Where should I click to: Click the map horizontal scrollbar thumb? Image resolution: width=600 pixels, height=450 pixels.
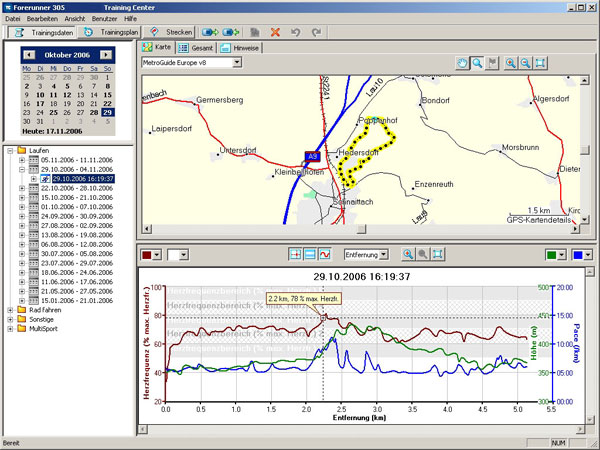pos(361,229)
